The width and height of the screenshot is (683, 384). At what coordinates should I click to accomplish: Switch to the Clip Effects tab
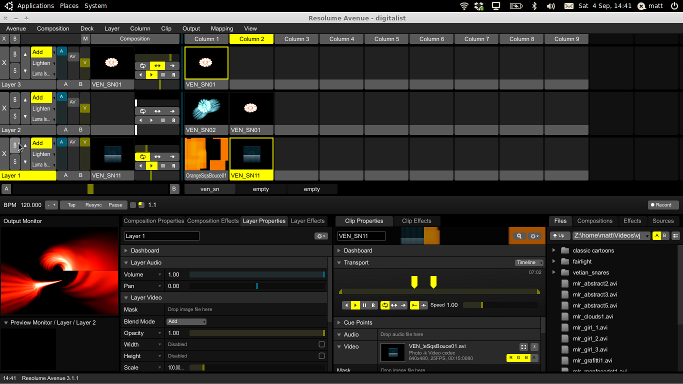coord(416,221)
